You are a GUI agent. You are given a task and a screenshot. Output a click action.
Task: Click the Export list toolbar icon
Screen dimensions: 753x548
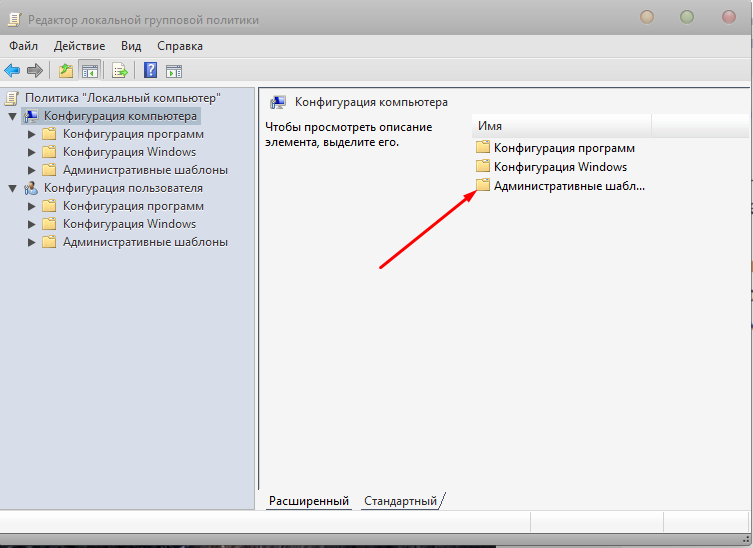point(120,71)
